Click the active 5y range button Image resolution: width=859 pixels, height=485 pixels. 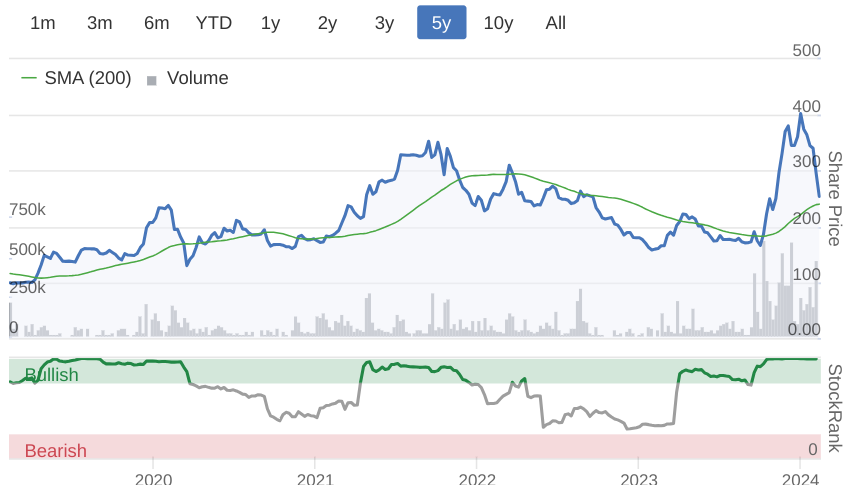tap(442, 23)
